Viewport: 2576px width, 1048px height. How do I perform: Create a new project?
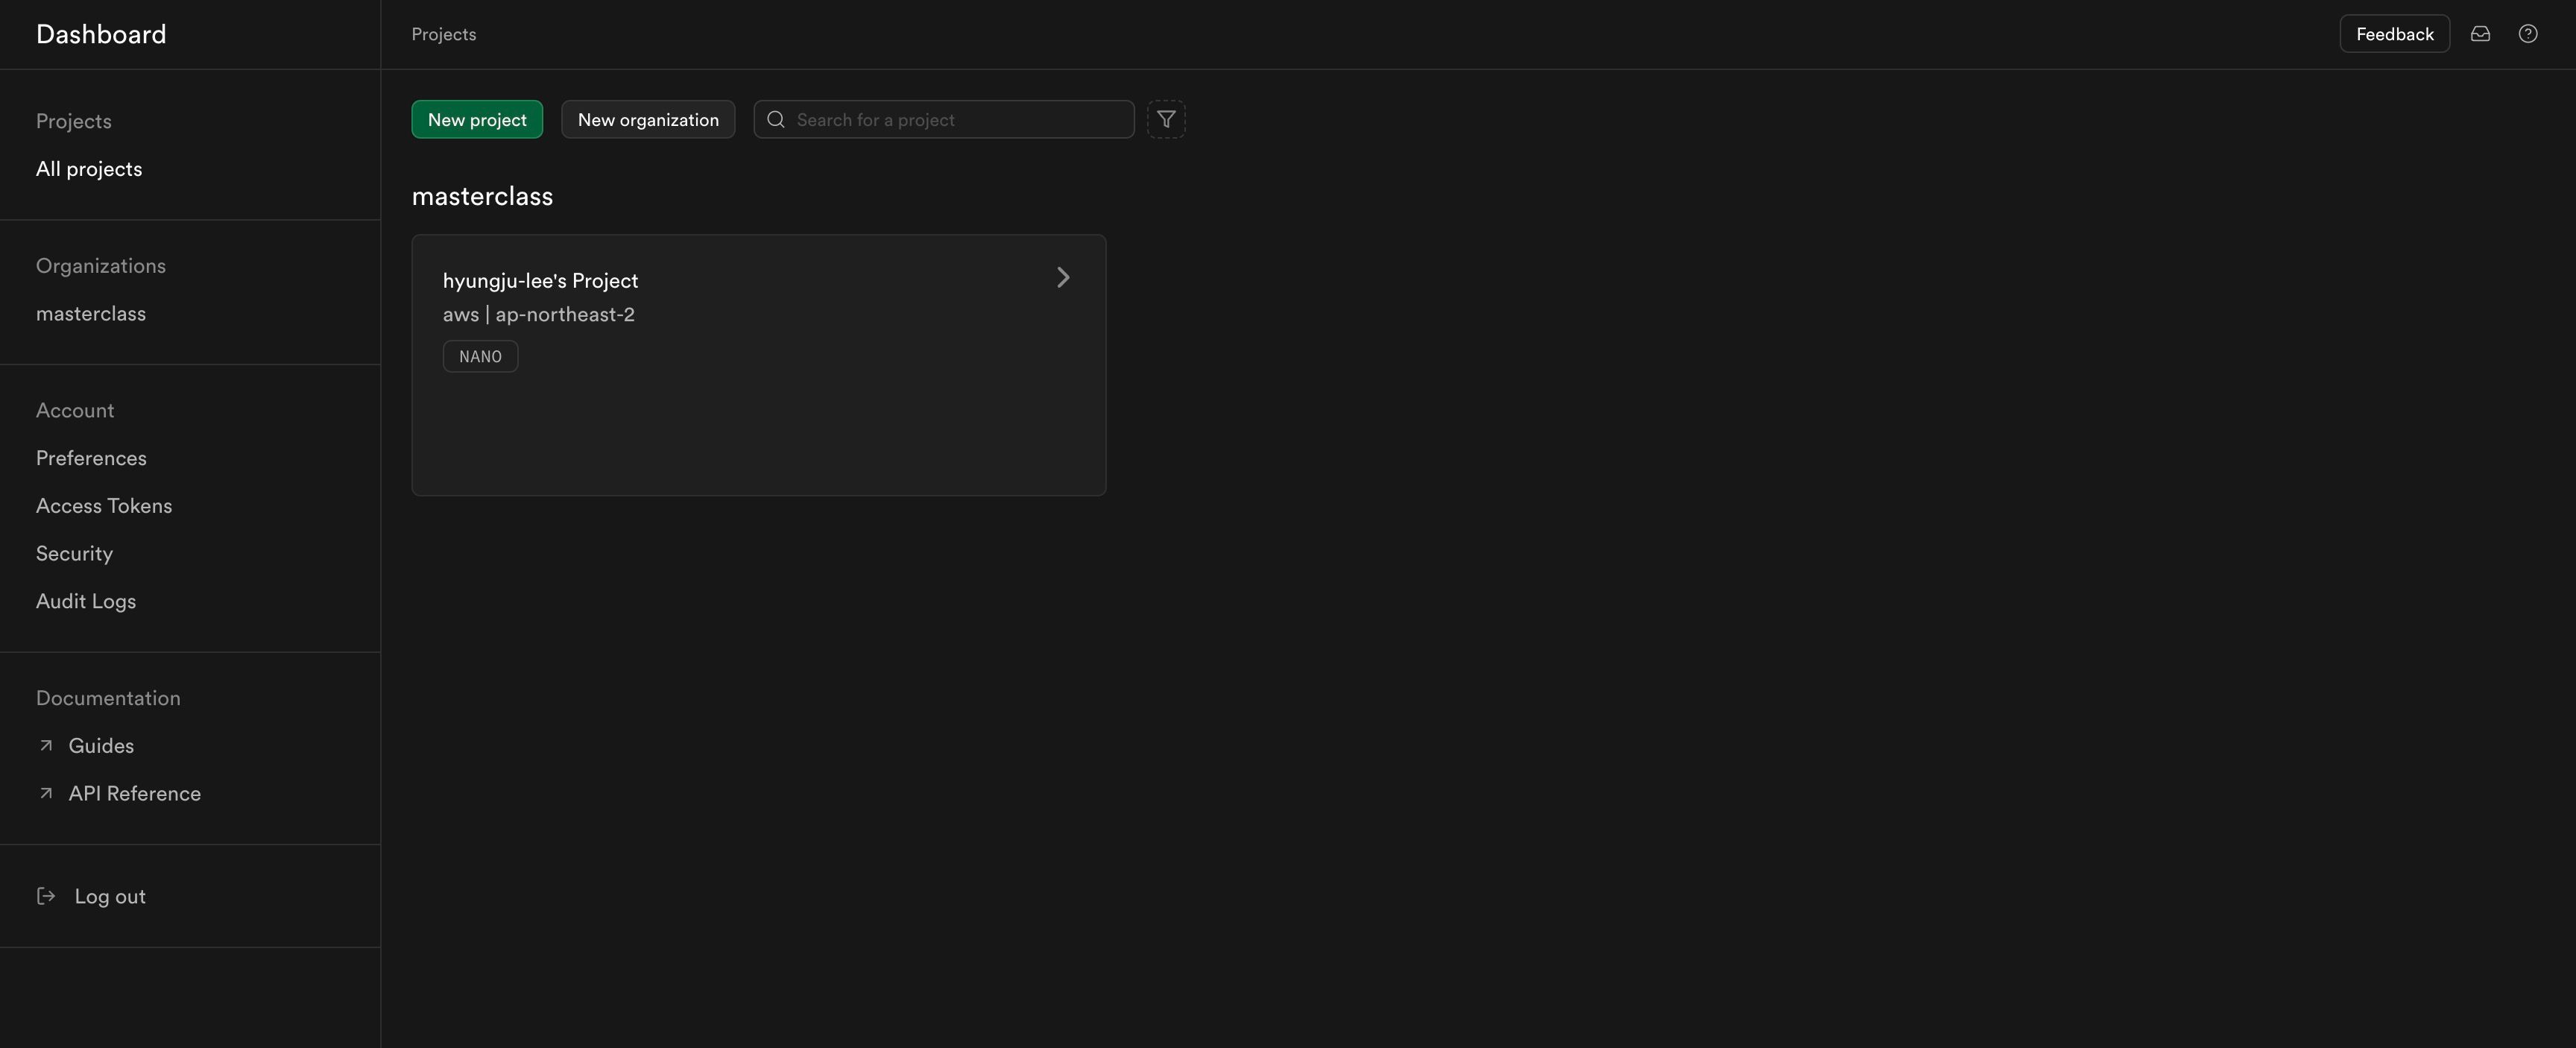coord(477,119)
